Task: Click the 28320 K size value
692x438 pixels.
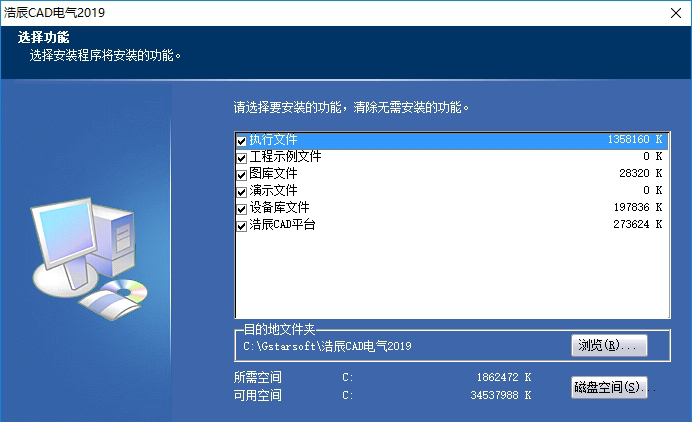Action: 641,173
